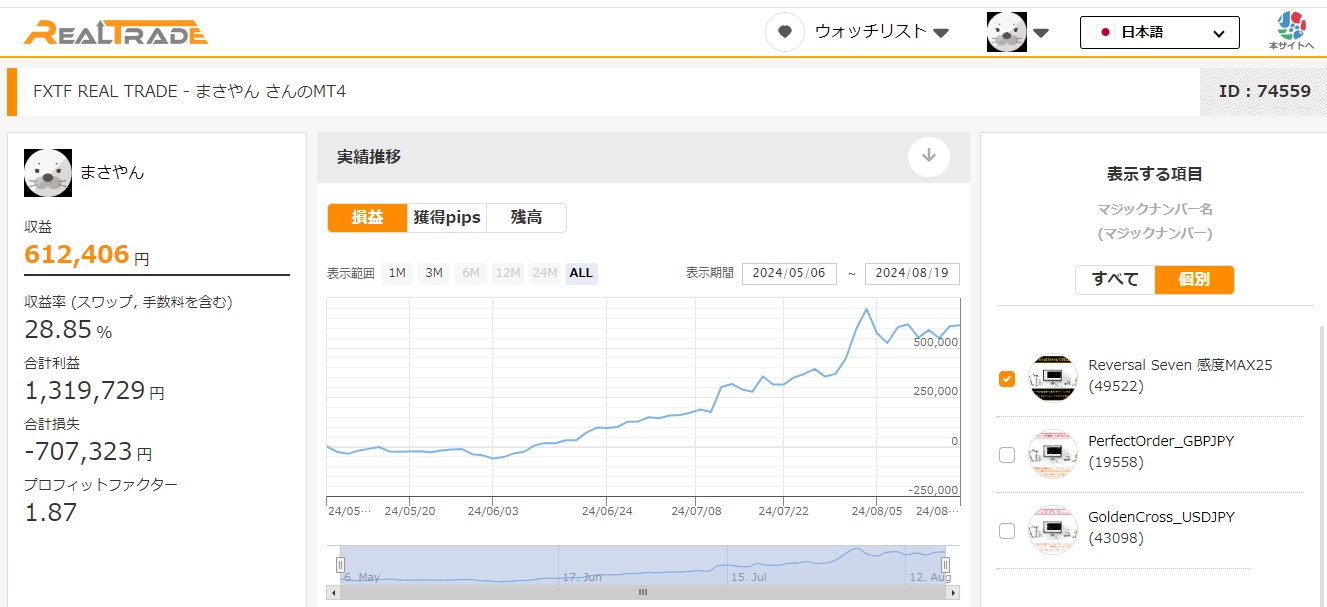Enable the PerfectOrder_GBPJPY checkbox

click(x=1007, y=455)
